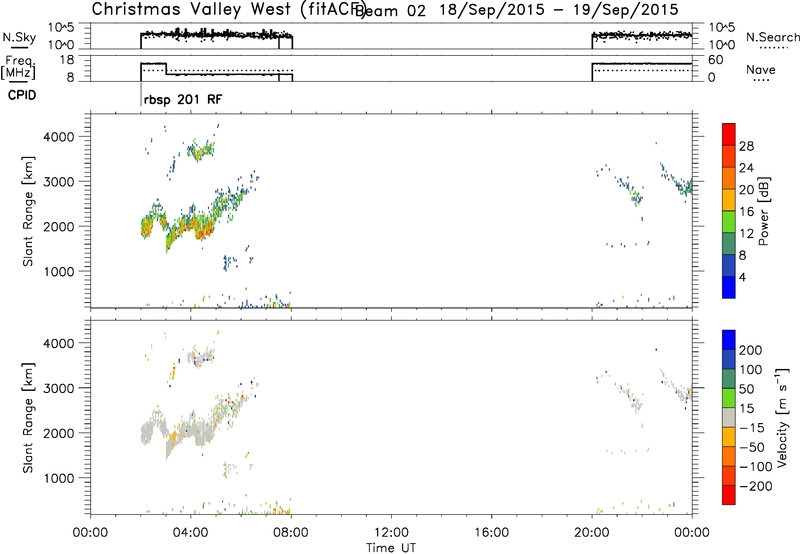The width and height of the screenshot is (800, 554).
Task: Click the 'Velocity [m s⁻¹]' colorbar label
Action: pos(782,417)
